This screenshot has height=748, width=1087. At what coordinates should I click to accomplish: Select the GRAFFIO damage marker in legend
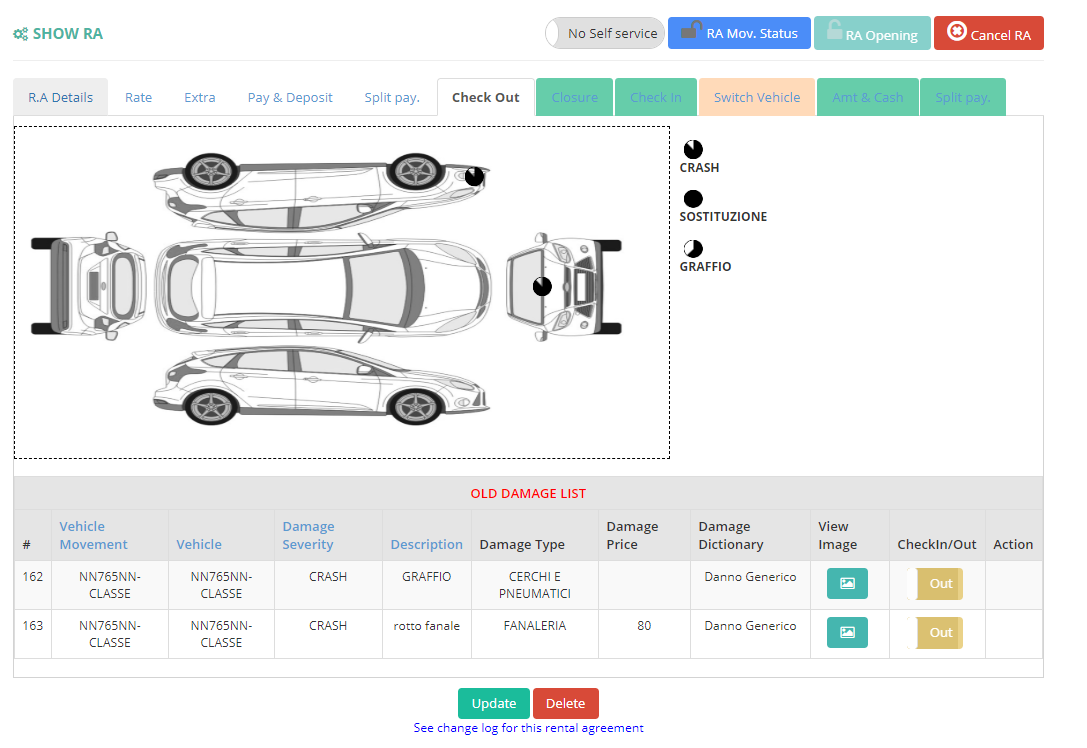point(693,248)
